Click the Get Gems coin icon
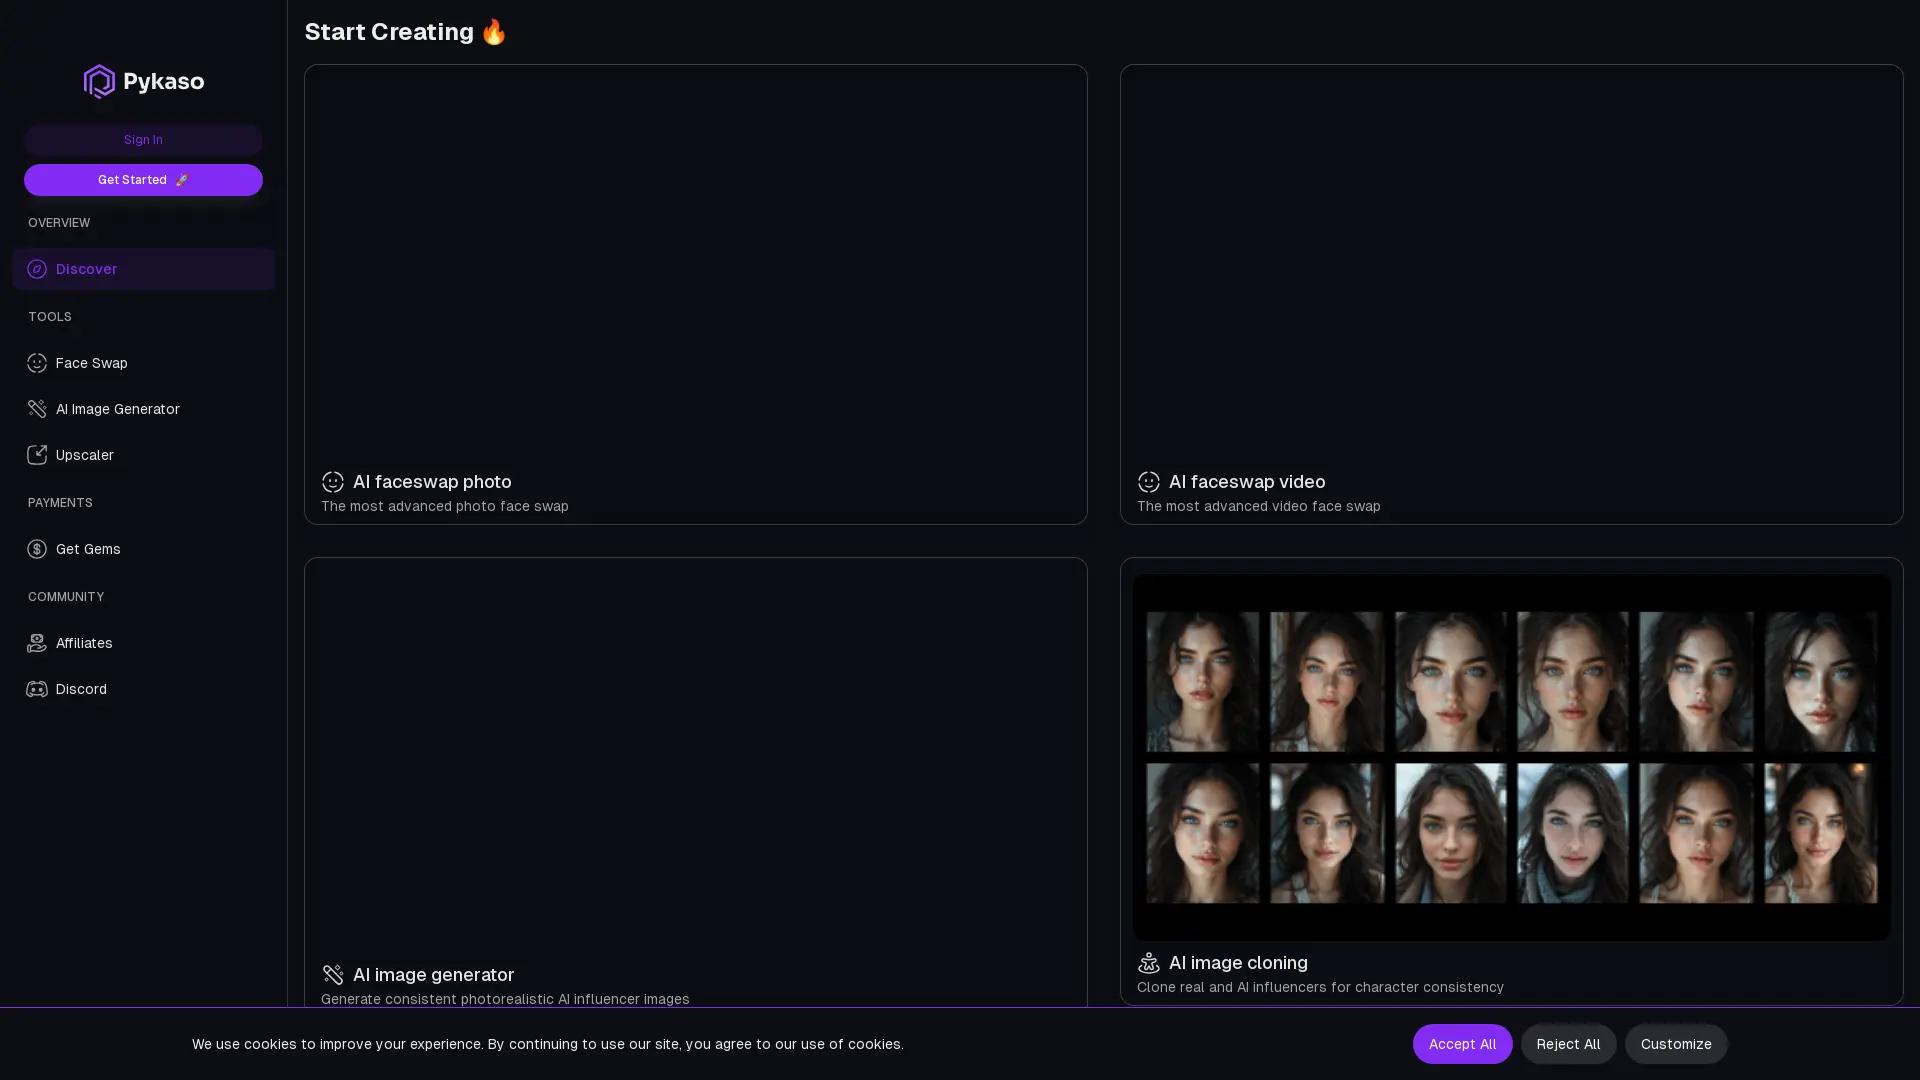The width and height of the screenshot is (1920, 1080). pos(37,549)
